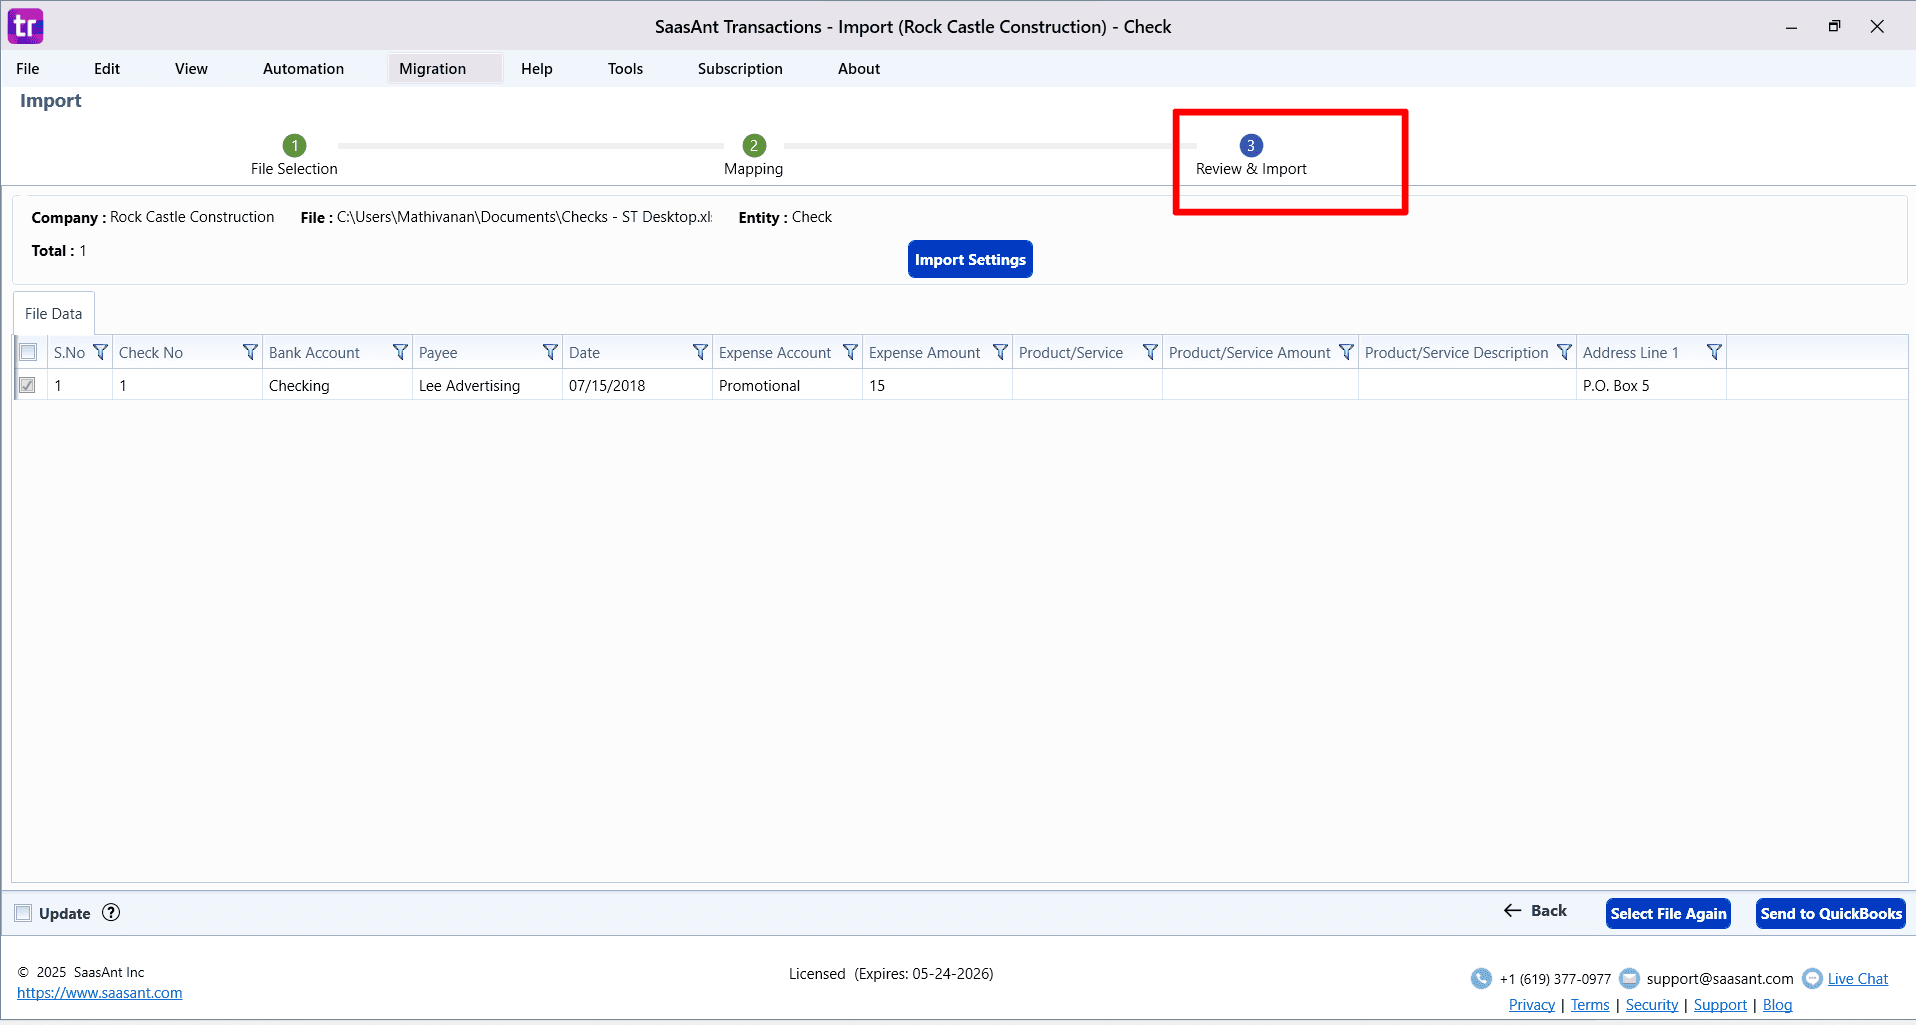This screenshot has height=1025, width=1916.
Task: Open filter for S.No column
Action: pyautogui.click(x=100, y=352)
